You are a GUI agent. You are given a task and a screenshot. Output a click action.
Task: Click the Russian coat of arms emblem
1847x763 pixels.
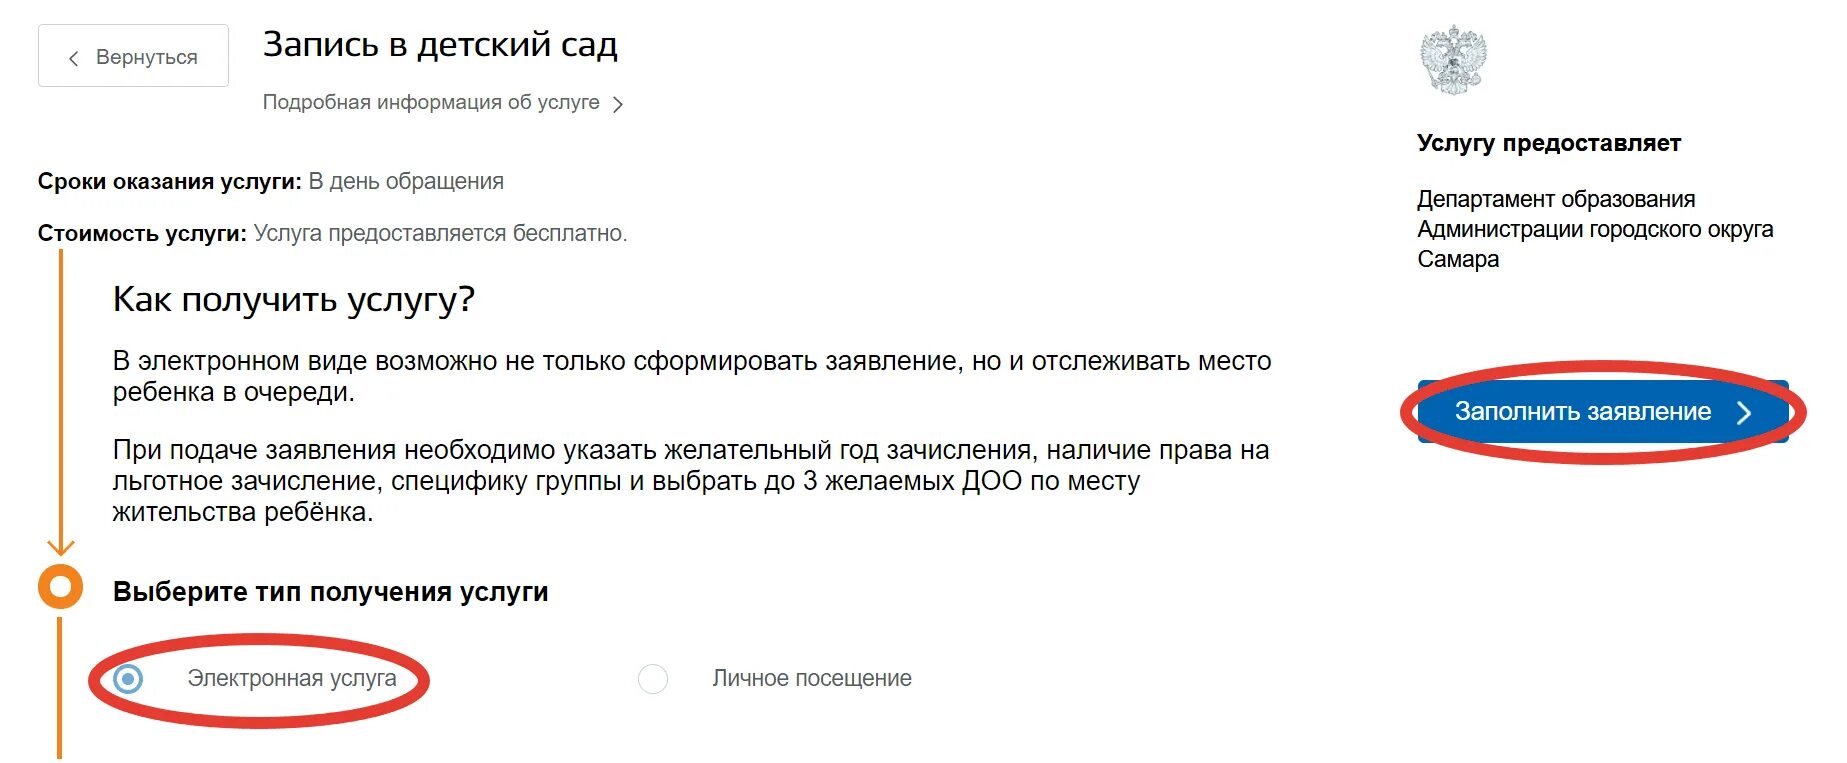pos(1453,60)
